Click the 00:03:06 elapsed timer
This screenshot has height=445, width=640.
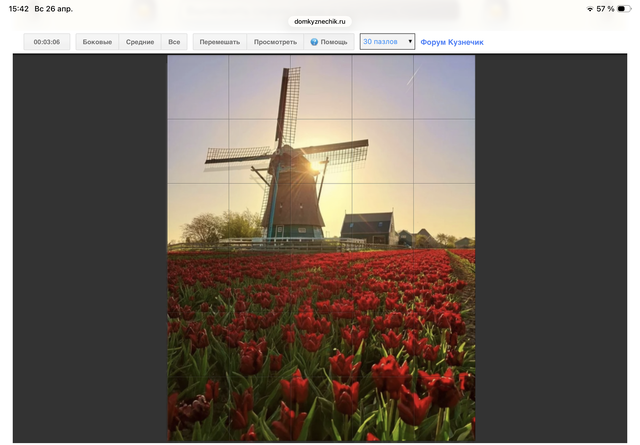[x=47, y=42]
